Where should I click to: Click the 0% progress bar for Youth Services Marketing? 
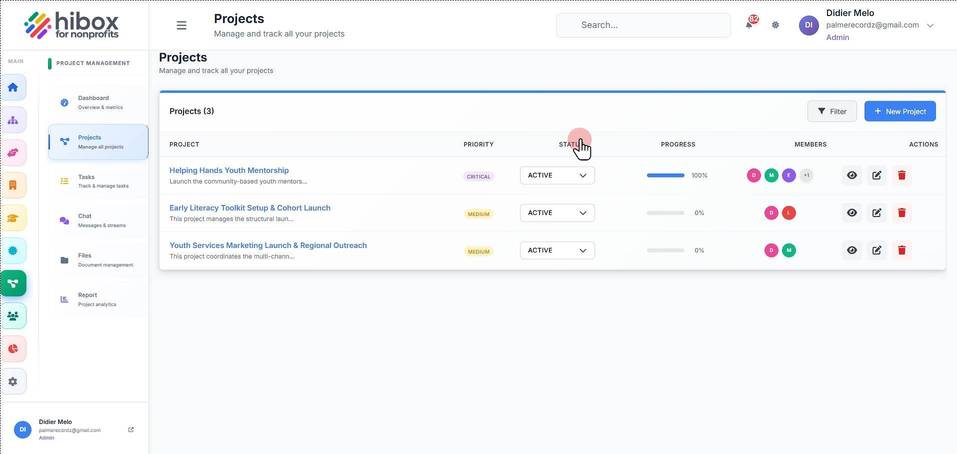click(x=665, y=250)
